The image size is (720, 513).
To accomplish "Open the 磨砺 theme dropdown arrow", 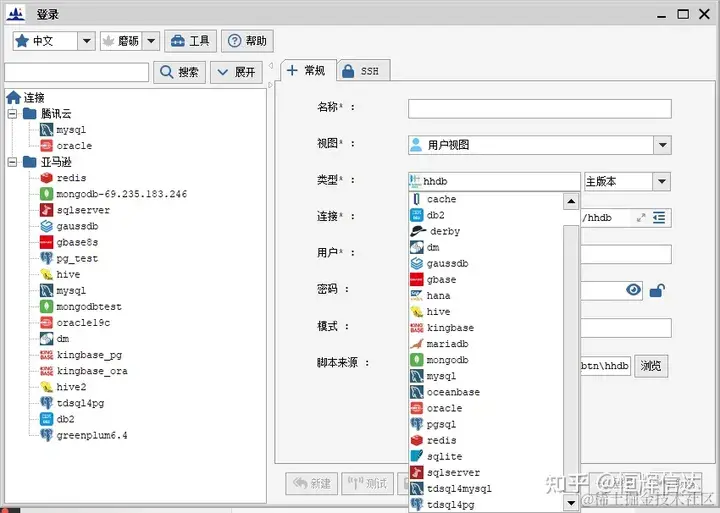I will (151, 41).
